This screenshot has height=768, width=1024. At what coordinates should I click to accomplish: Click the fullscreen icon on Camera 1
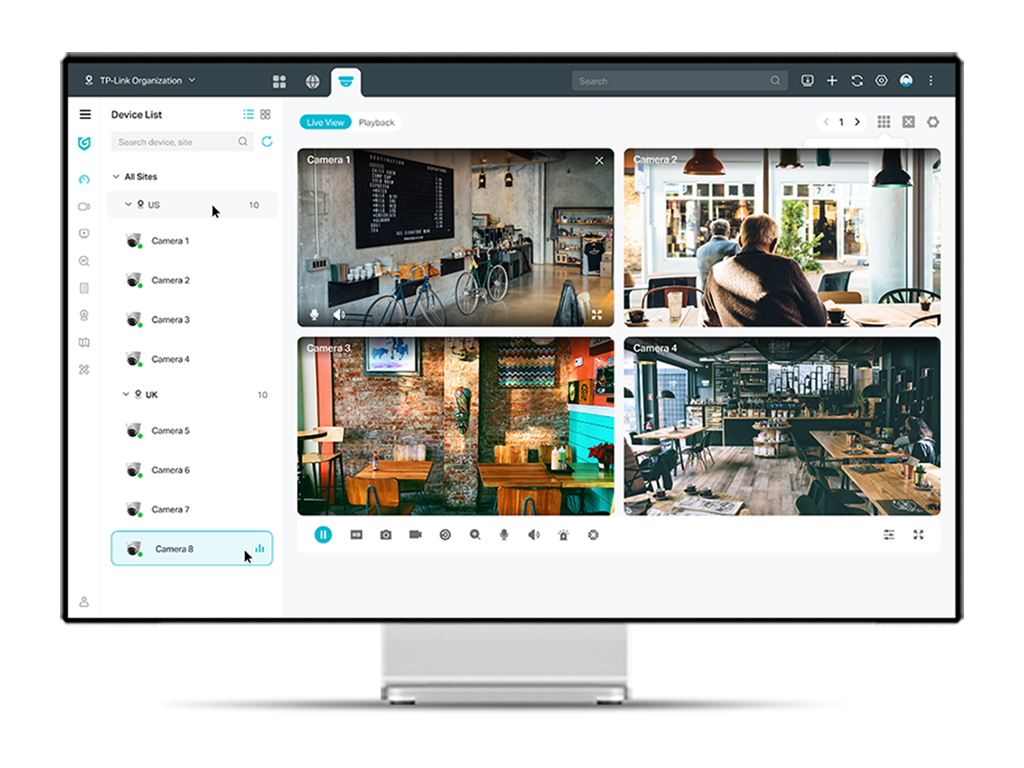point(597,314)
